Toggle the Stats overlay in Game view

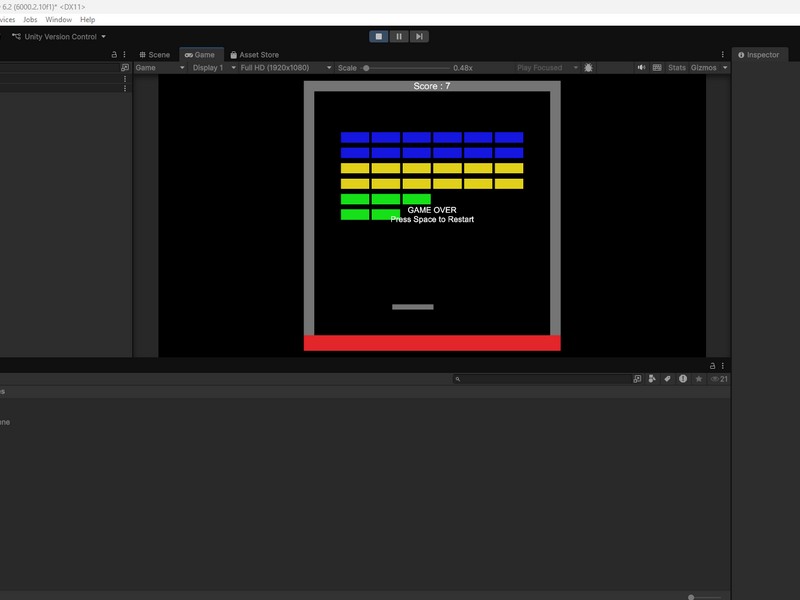pyautogui.click(x=677, y=68)
